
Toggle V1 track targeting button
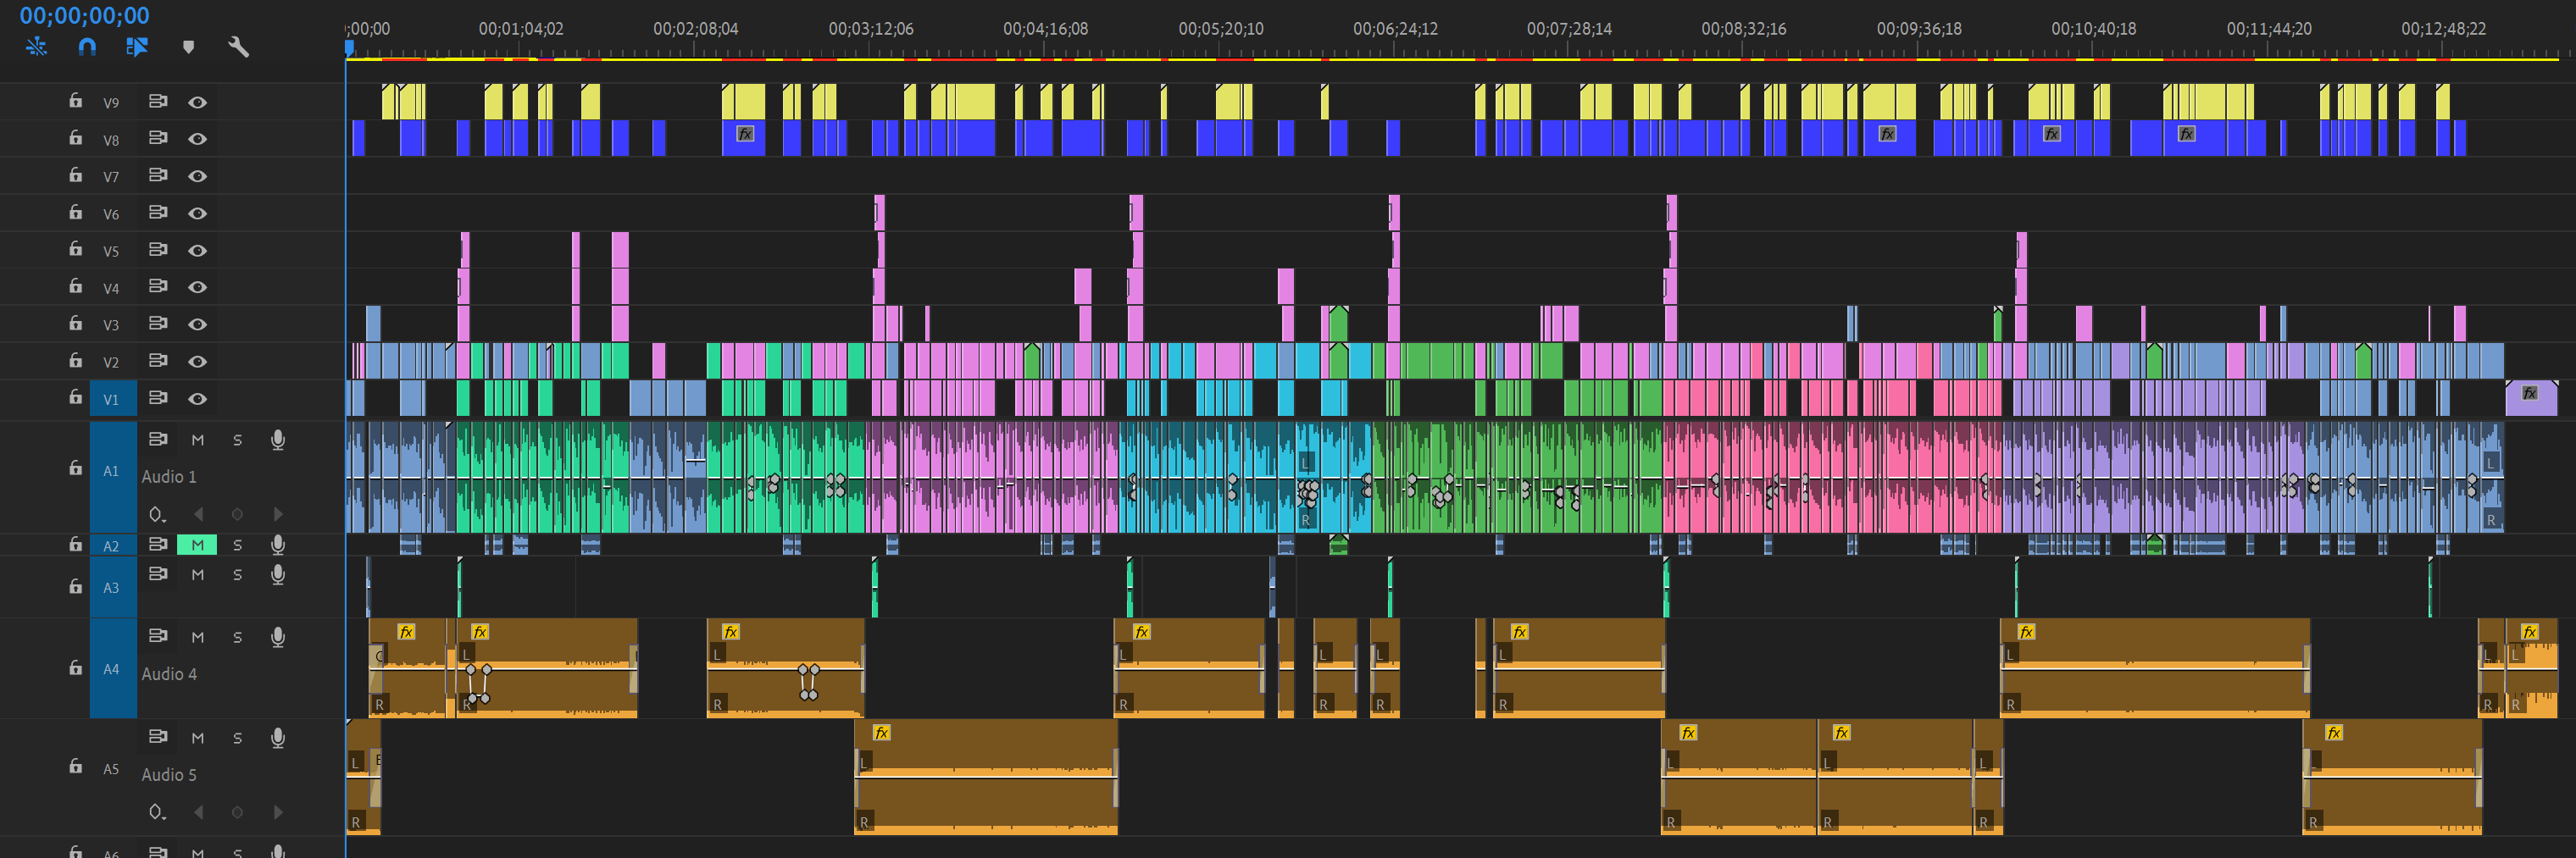(112, 399)
